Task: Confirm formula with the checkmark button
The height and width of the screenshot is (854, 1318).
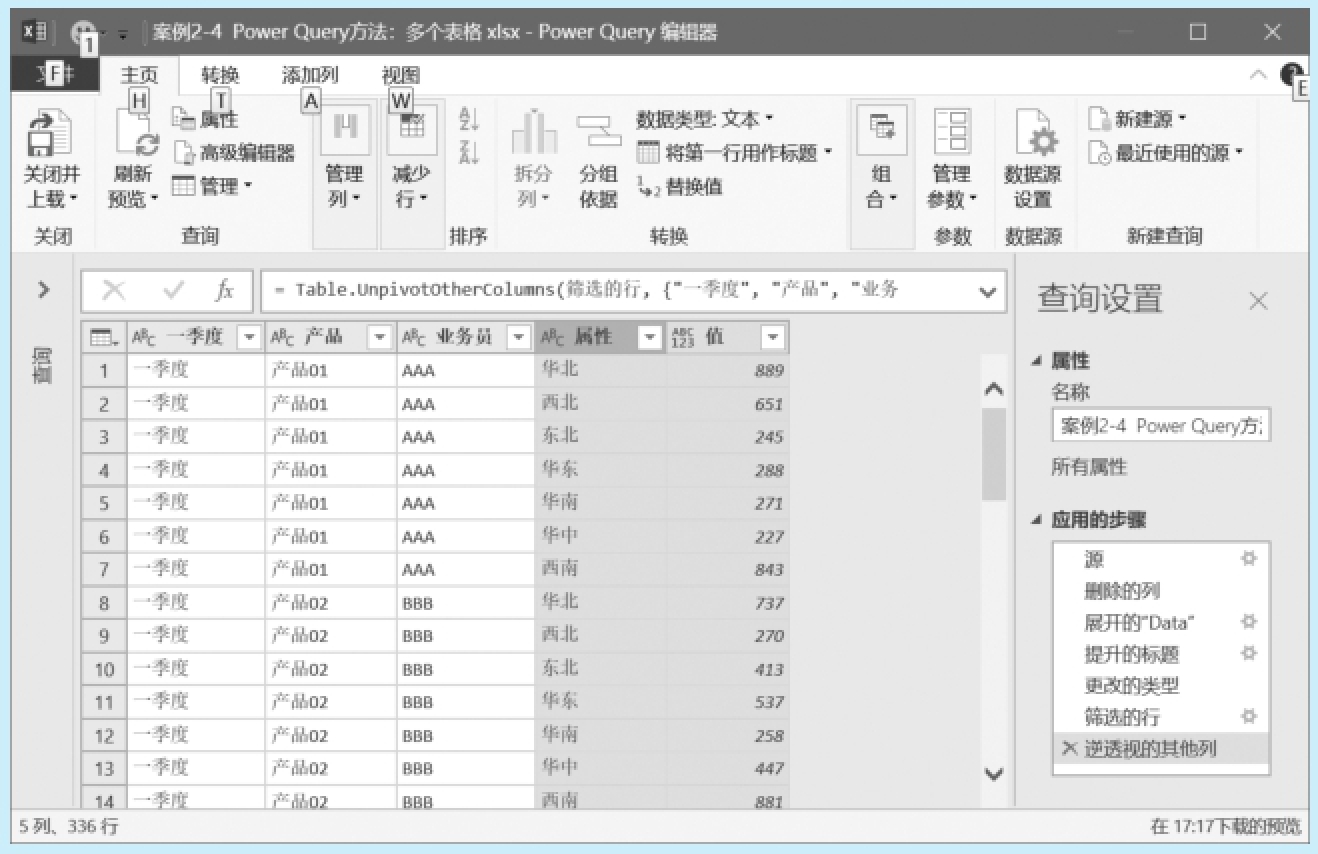Action: (174, 291)
